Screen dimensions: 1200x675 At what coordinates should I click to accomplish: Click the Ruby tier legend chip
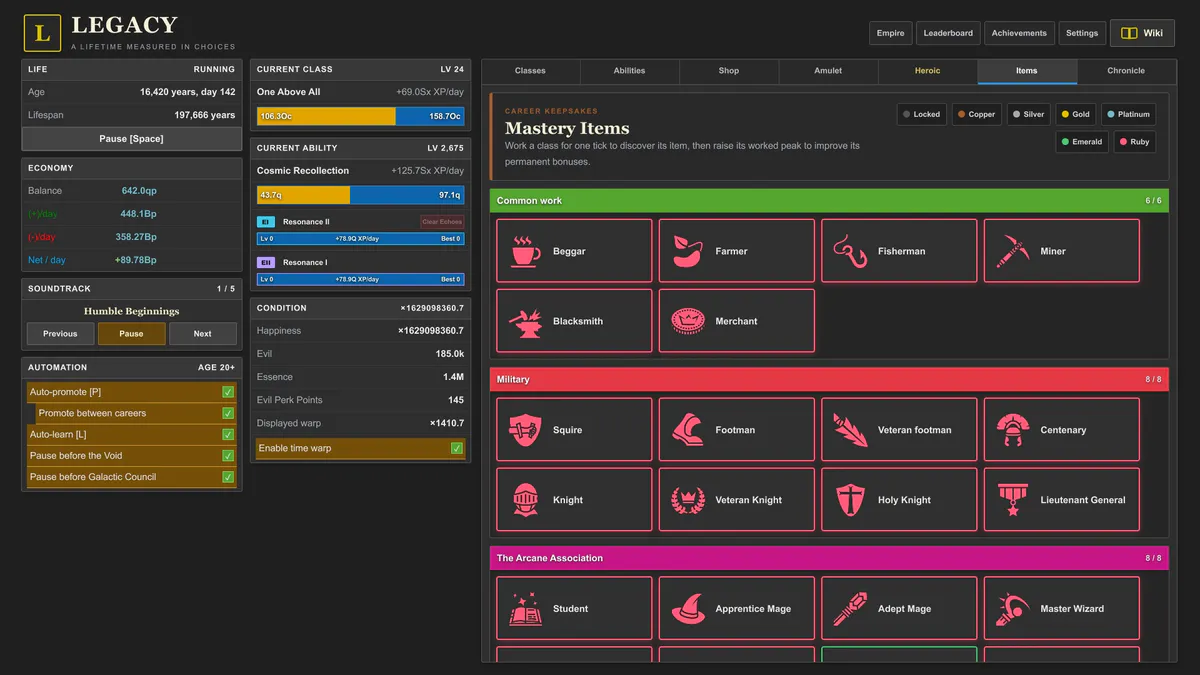tap(1133, 142)
